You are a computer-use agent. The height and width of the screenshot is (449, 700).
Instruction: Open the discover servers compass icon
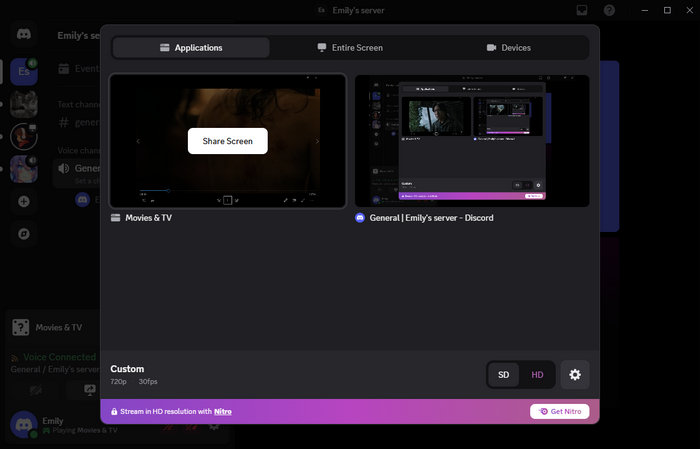(24, 234)
